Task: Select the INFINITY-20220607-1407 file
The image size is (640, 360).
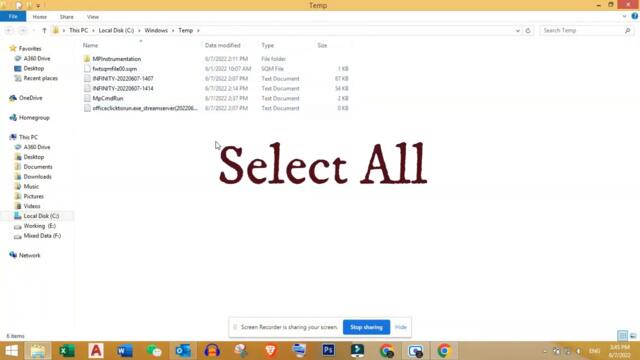Action: click(x=123, y=78)
